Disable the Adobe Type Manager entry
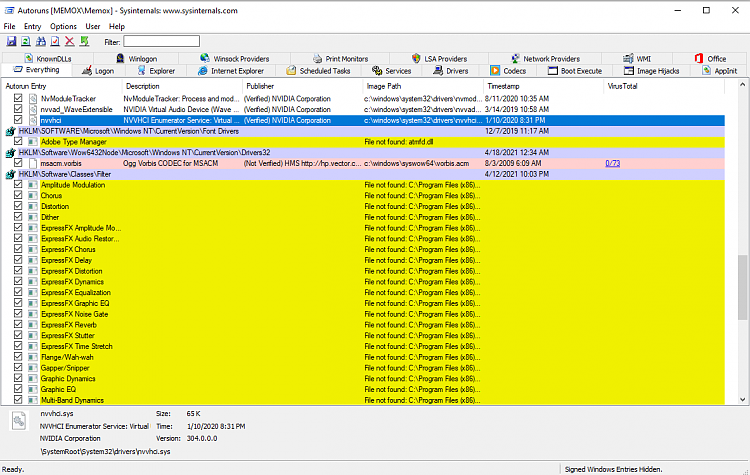This screenshot has height=475, width=750. [x=18, y=141]
